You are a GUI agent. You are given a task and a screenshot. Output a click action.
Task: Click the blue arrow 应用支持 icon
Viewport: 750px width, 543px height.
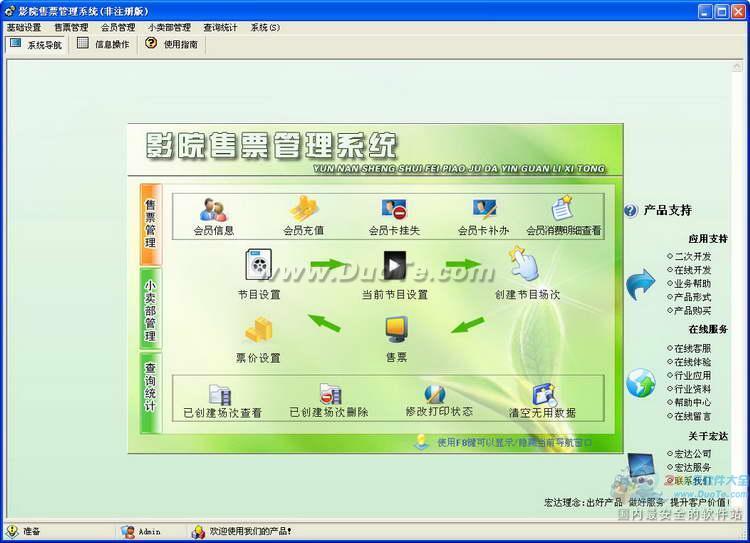tap(640, 285)
